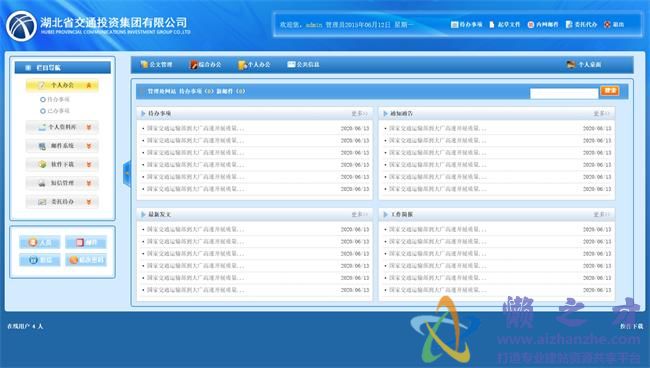Expand the 委托待办 section arrow

click(x=89, y=202)
